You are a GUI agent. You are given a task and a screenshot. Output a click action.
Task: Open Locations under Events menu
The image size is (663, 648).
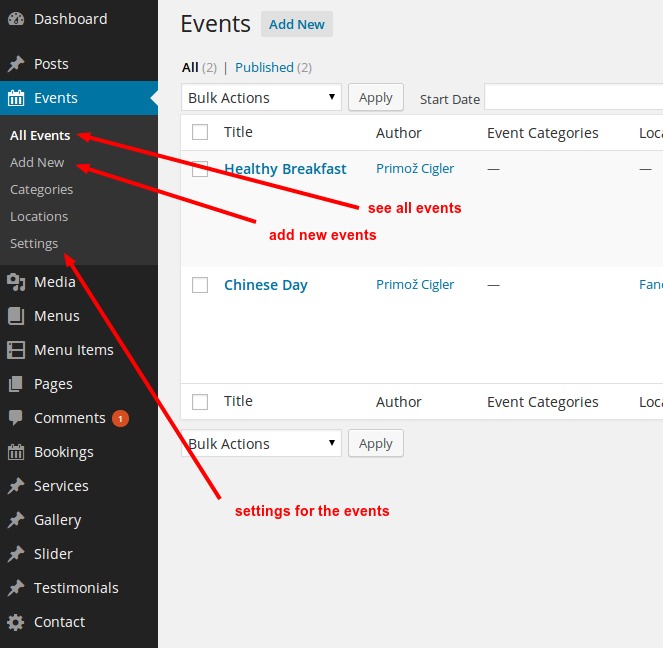[39, 216]
